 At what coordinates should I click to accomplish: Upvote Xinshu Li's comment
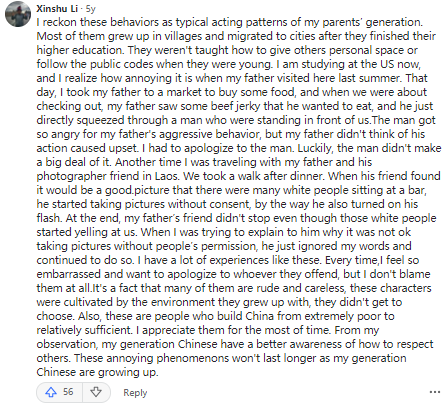coord(51,392)
